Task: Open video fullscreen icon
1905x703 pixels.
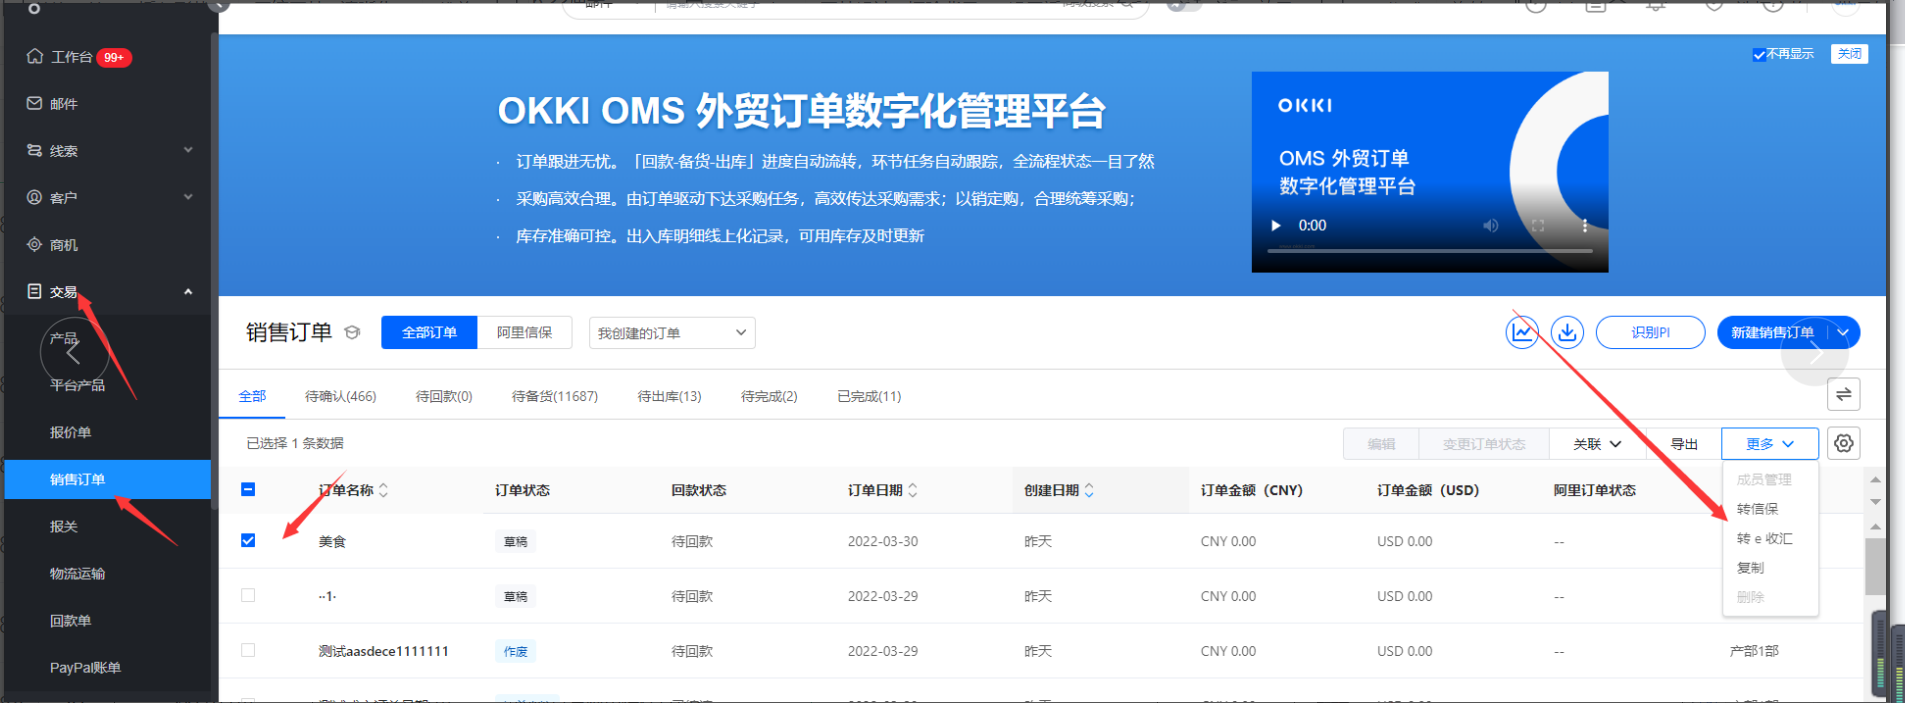Action: coord(1538,225)
